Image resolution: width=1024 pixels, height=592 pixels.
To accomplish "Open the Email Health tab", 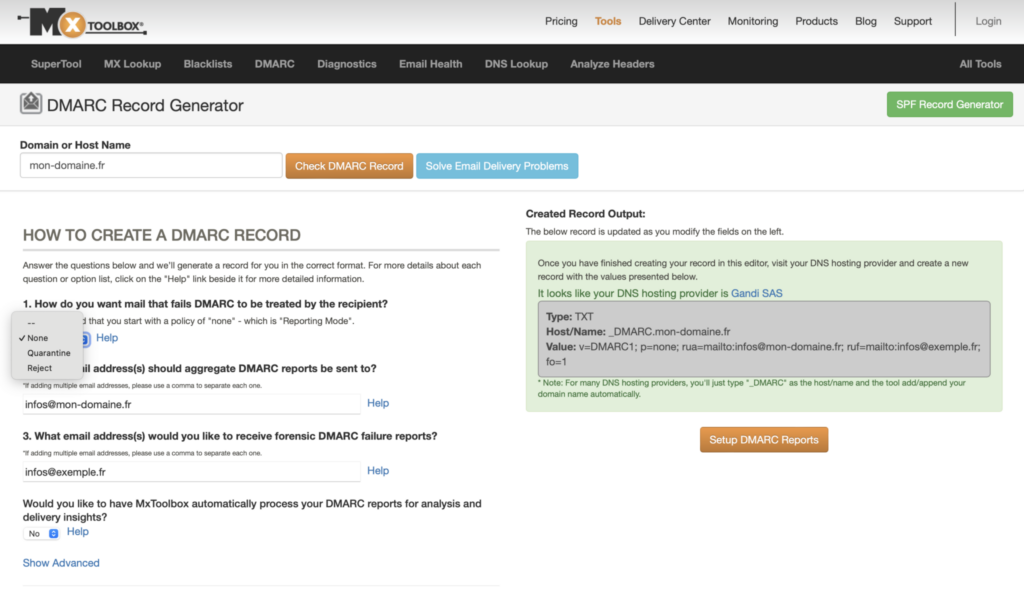I will click(x=430, y=64).
